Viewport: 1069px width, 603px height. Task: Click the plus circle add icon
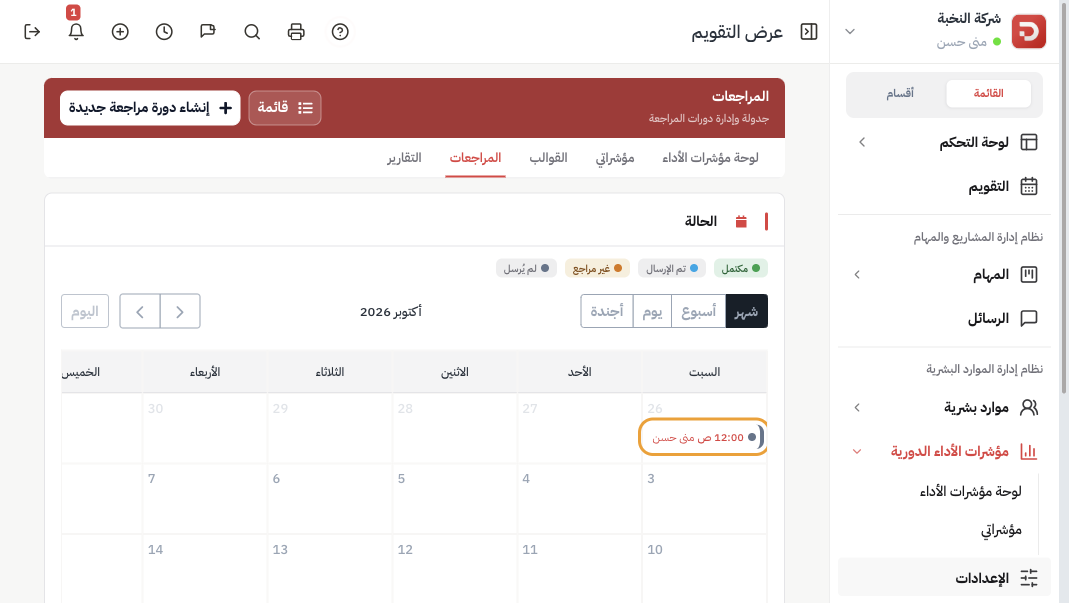(120, 31)
